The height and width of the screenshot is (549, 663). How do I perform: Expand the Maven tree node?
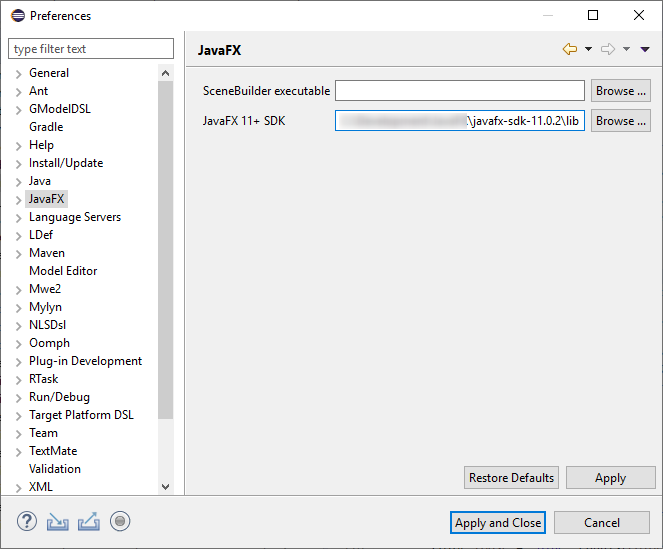18,254
